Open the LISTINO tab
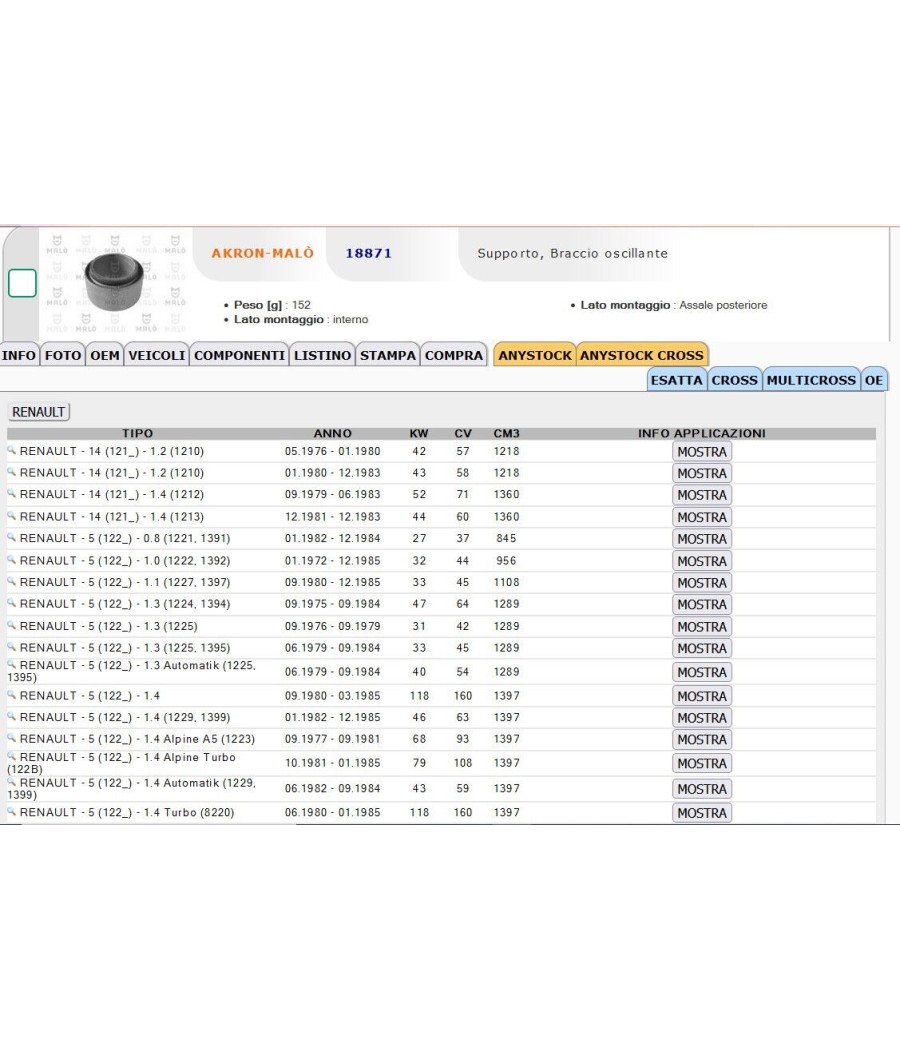900x1050 pixels. [x=322, y=355]
